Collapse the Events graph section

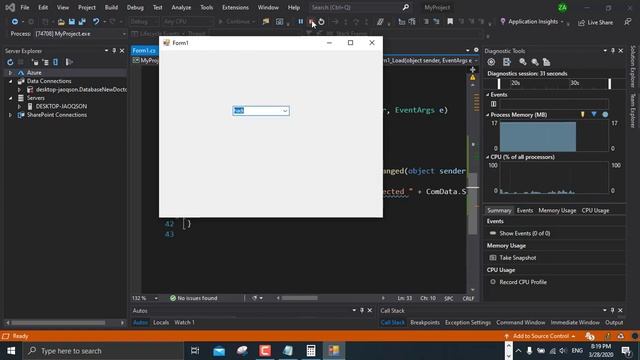pyautogui.click(x=487, y=94)
